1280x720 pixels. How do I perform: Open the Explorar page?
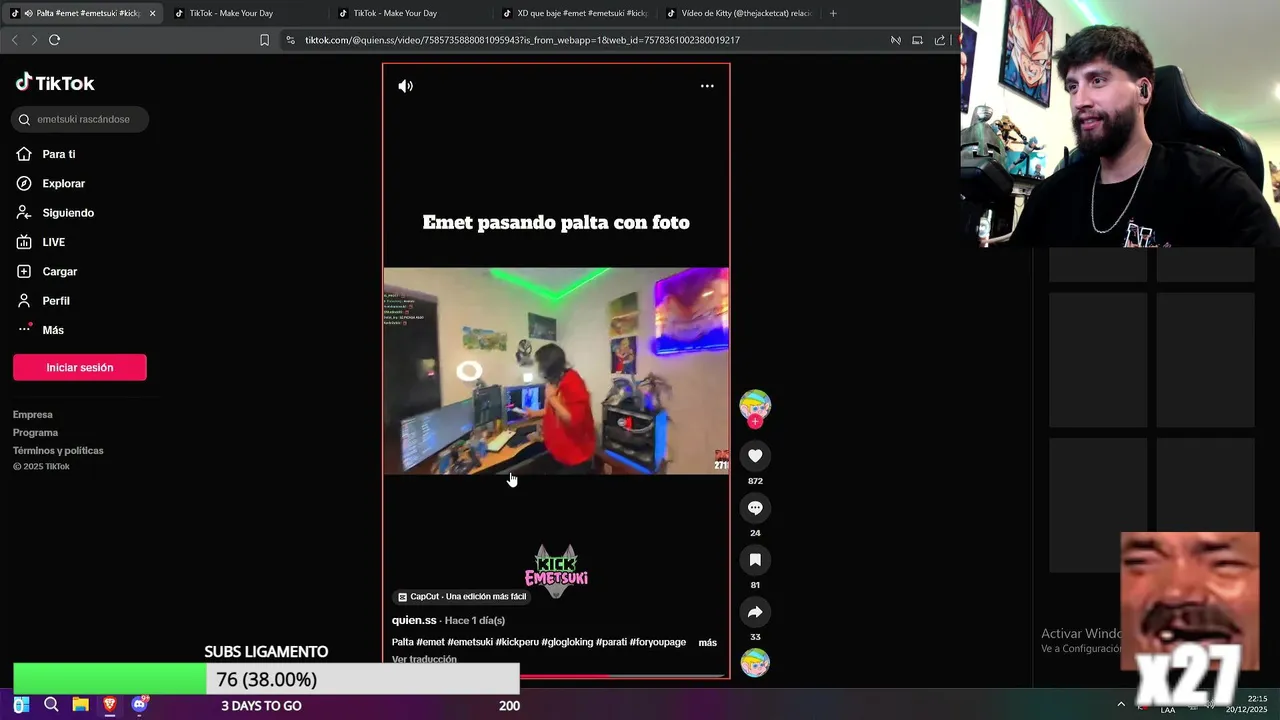coord(51,183)
